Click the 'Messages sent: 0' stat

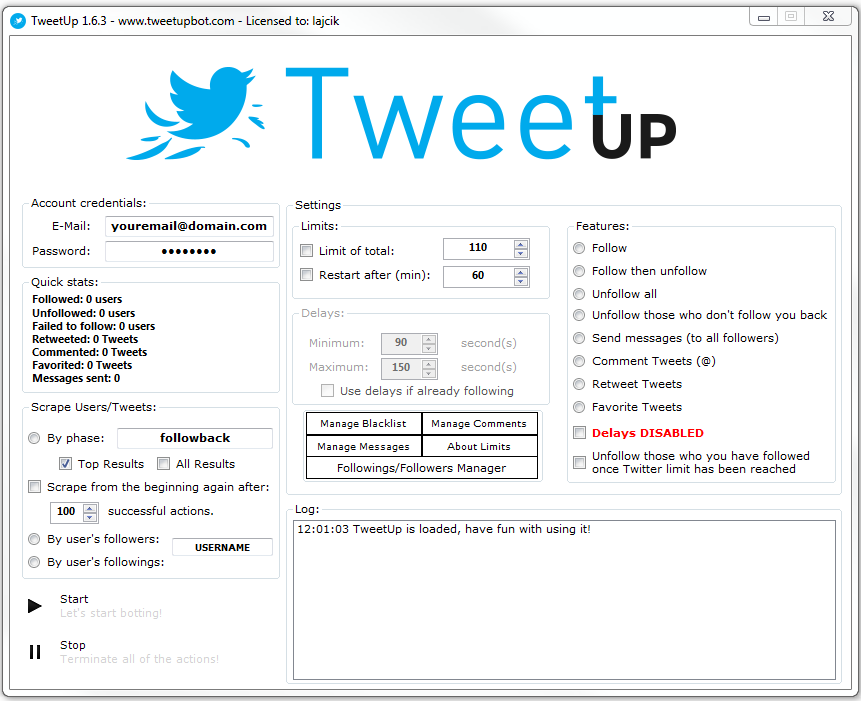point(76,378)
